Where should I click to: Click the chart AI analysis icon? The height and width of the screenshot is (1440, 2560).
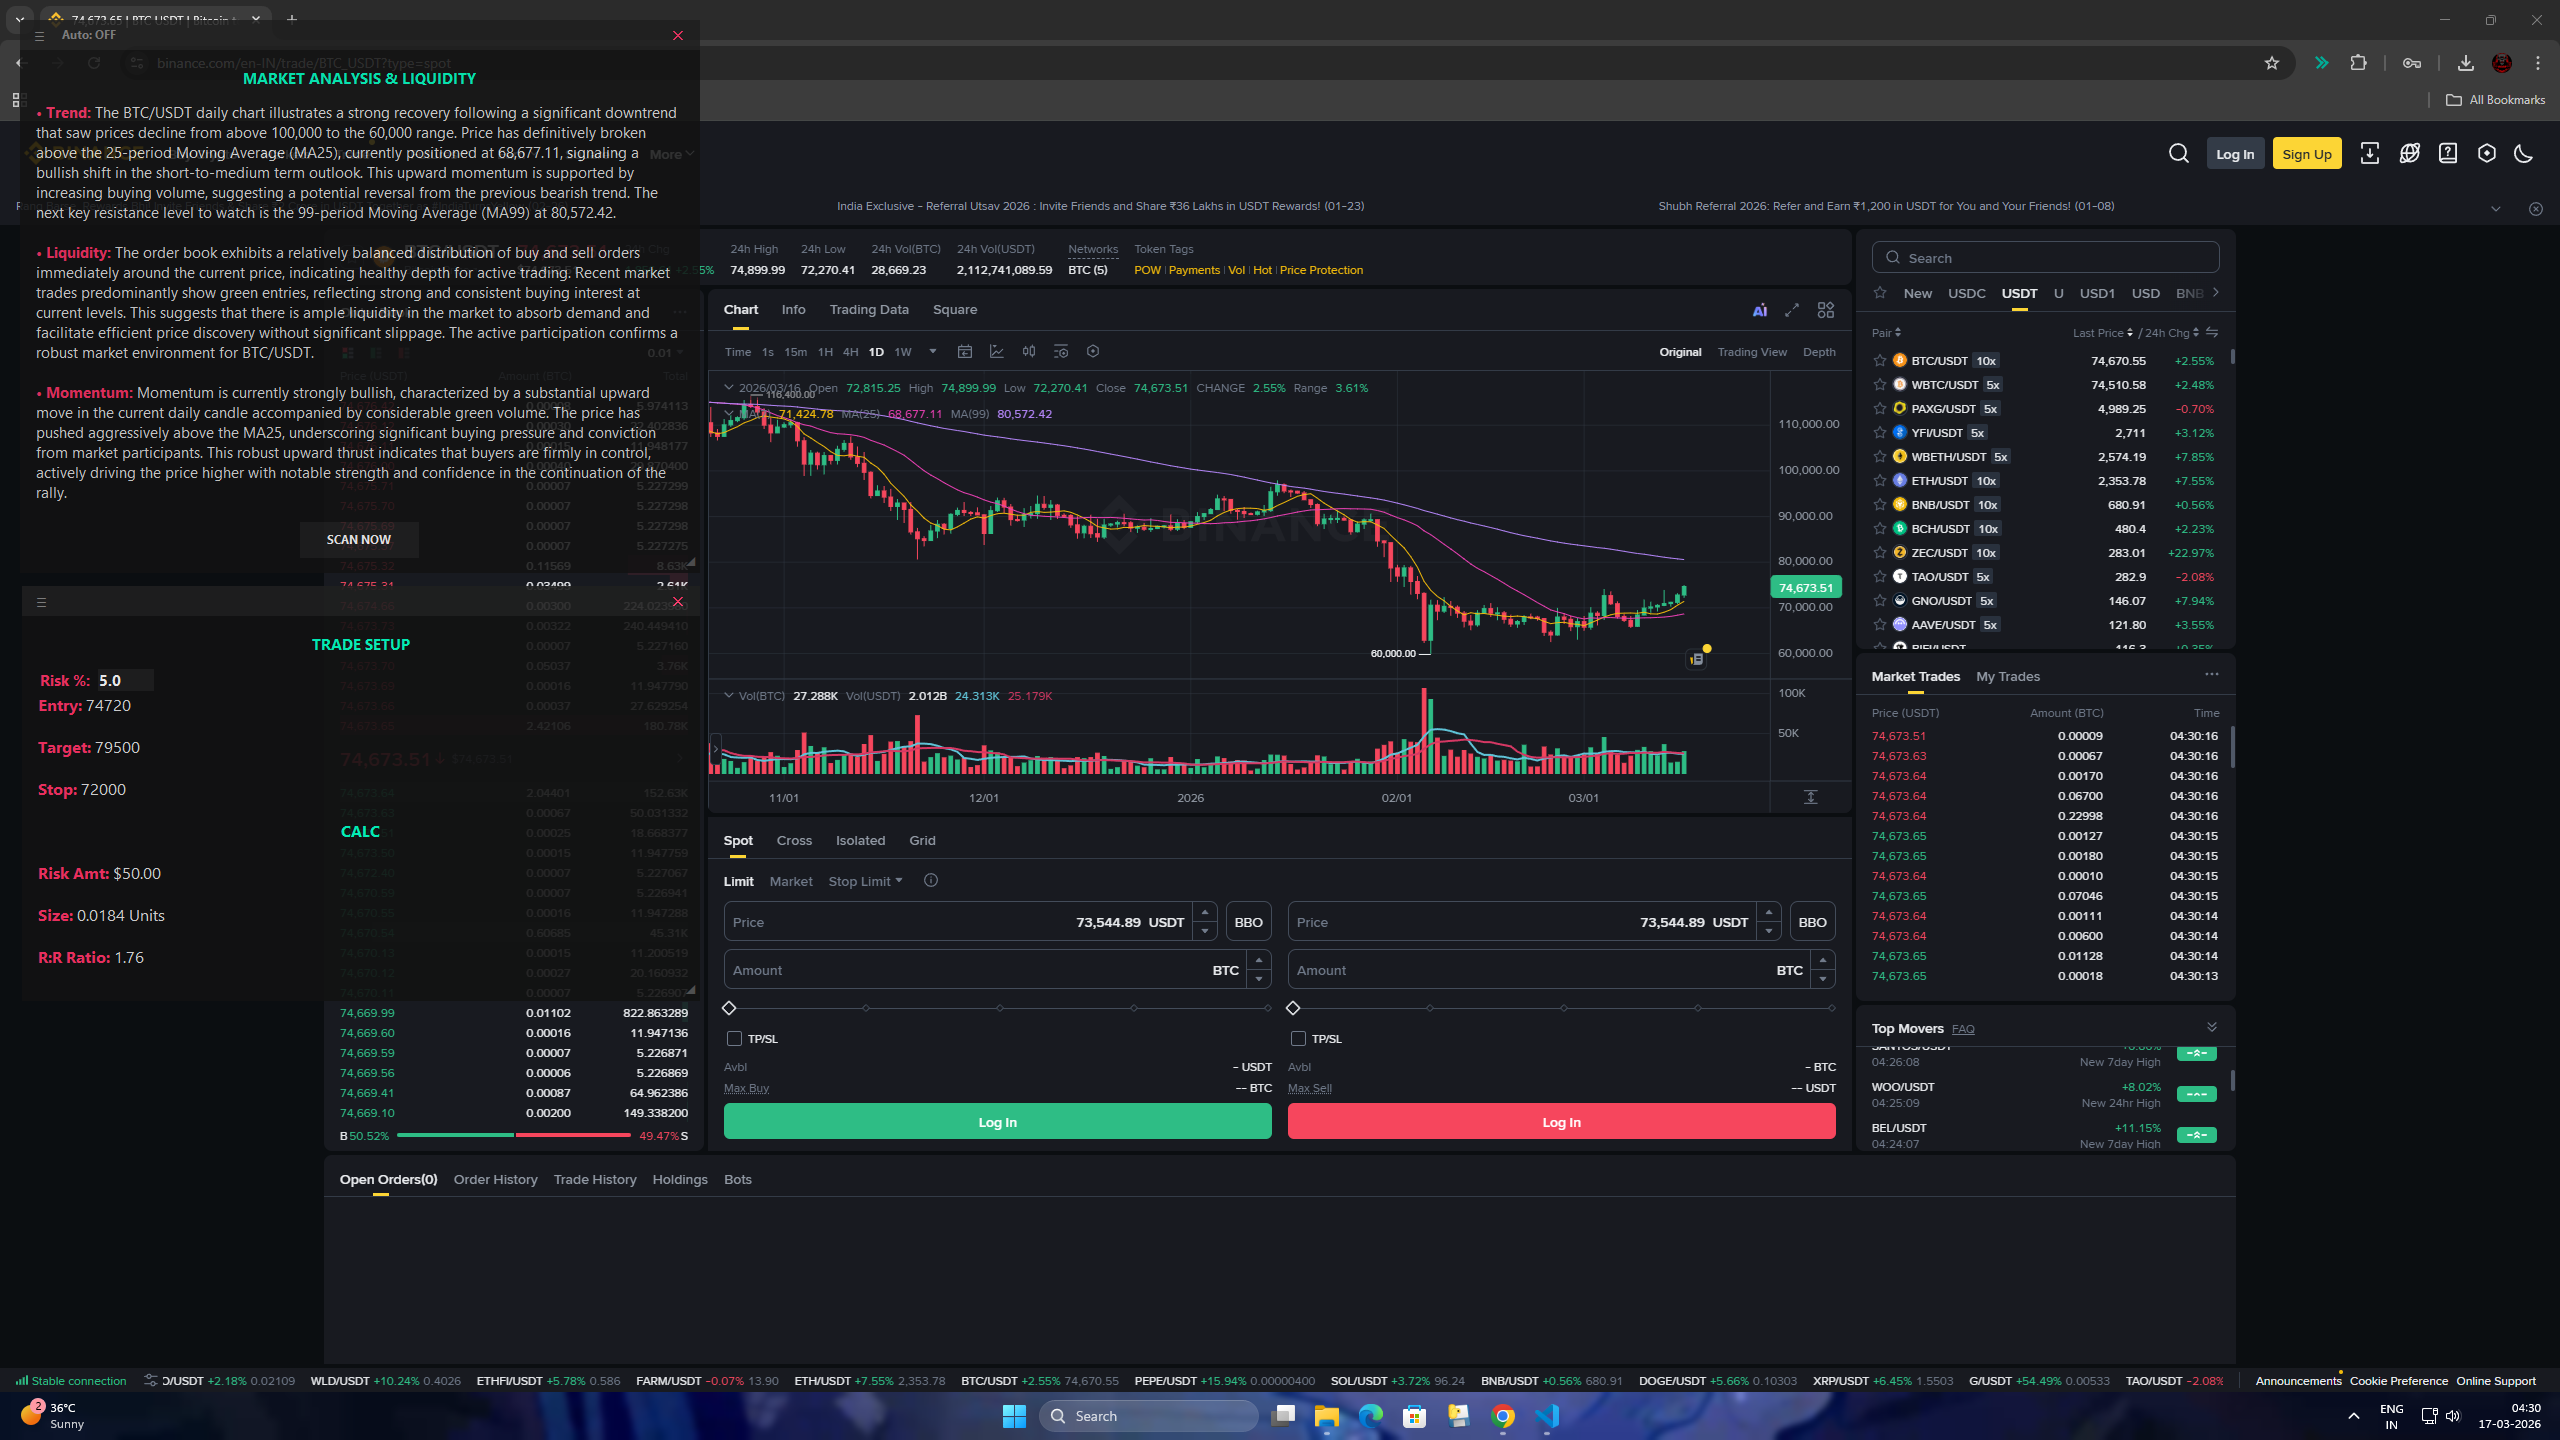click(1760, 310)
